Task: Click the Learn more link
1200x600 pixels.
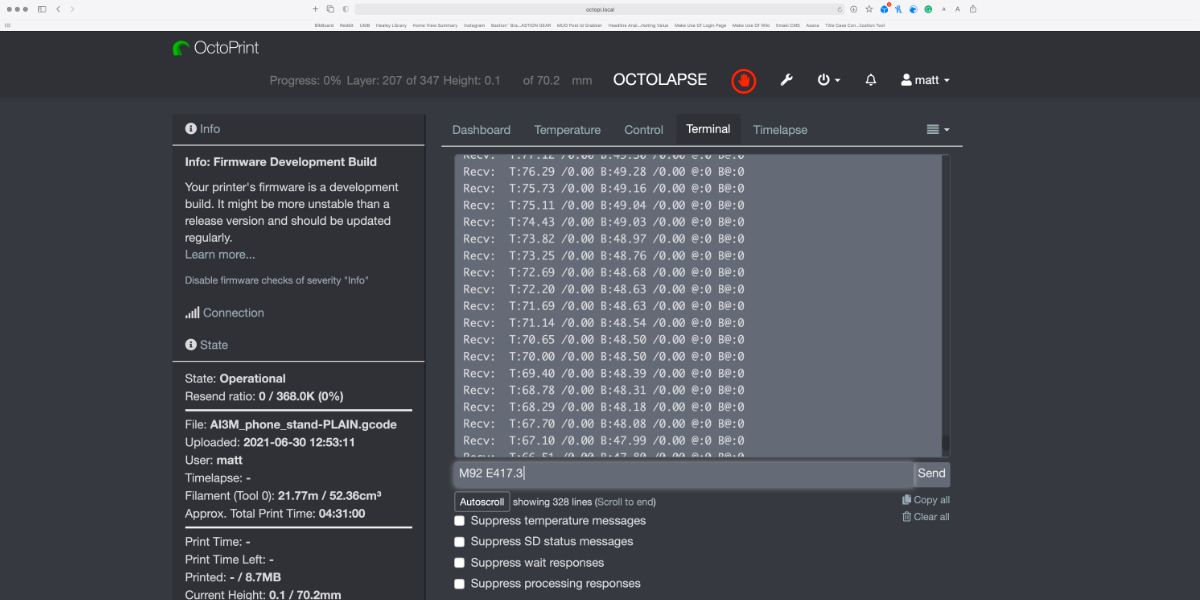Action: coord(218,254)
